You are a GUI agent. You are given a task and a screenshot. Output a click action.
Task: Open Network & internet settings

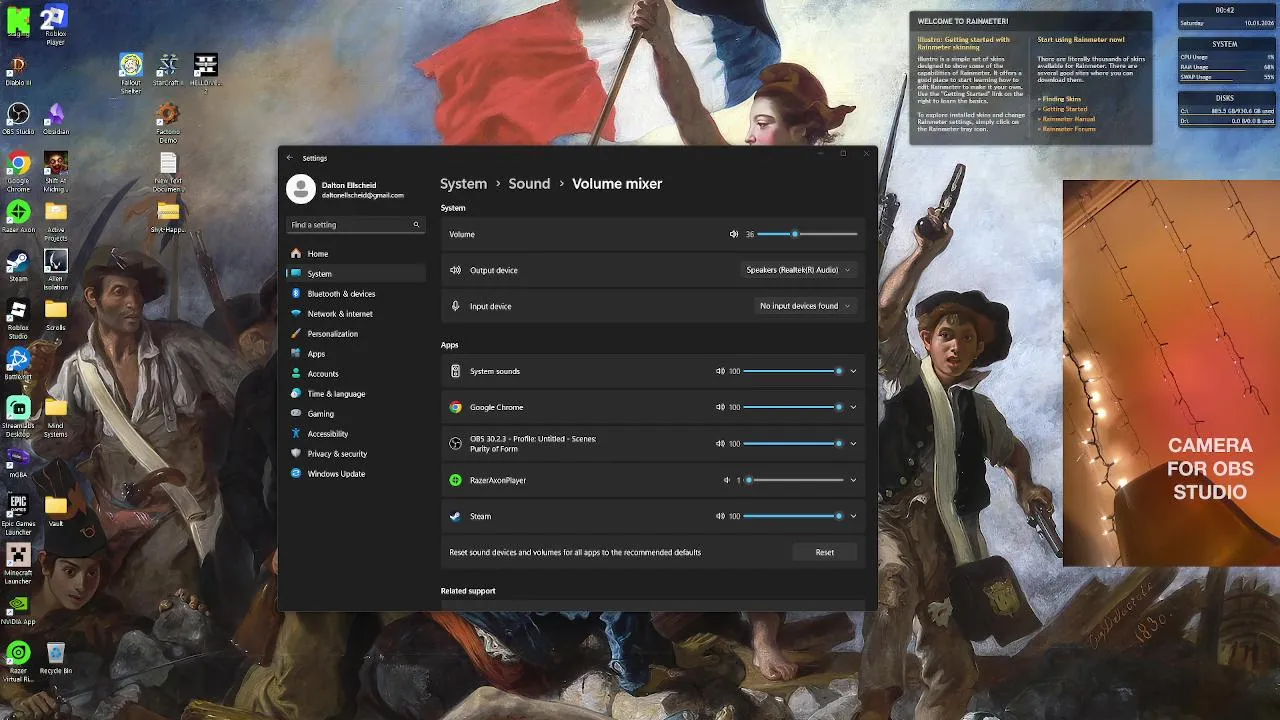(x=355, y=314)
